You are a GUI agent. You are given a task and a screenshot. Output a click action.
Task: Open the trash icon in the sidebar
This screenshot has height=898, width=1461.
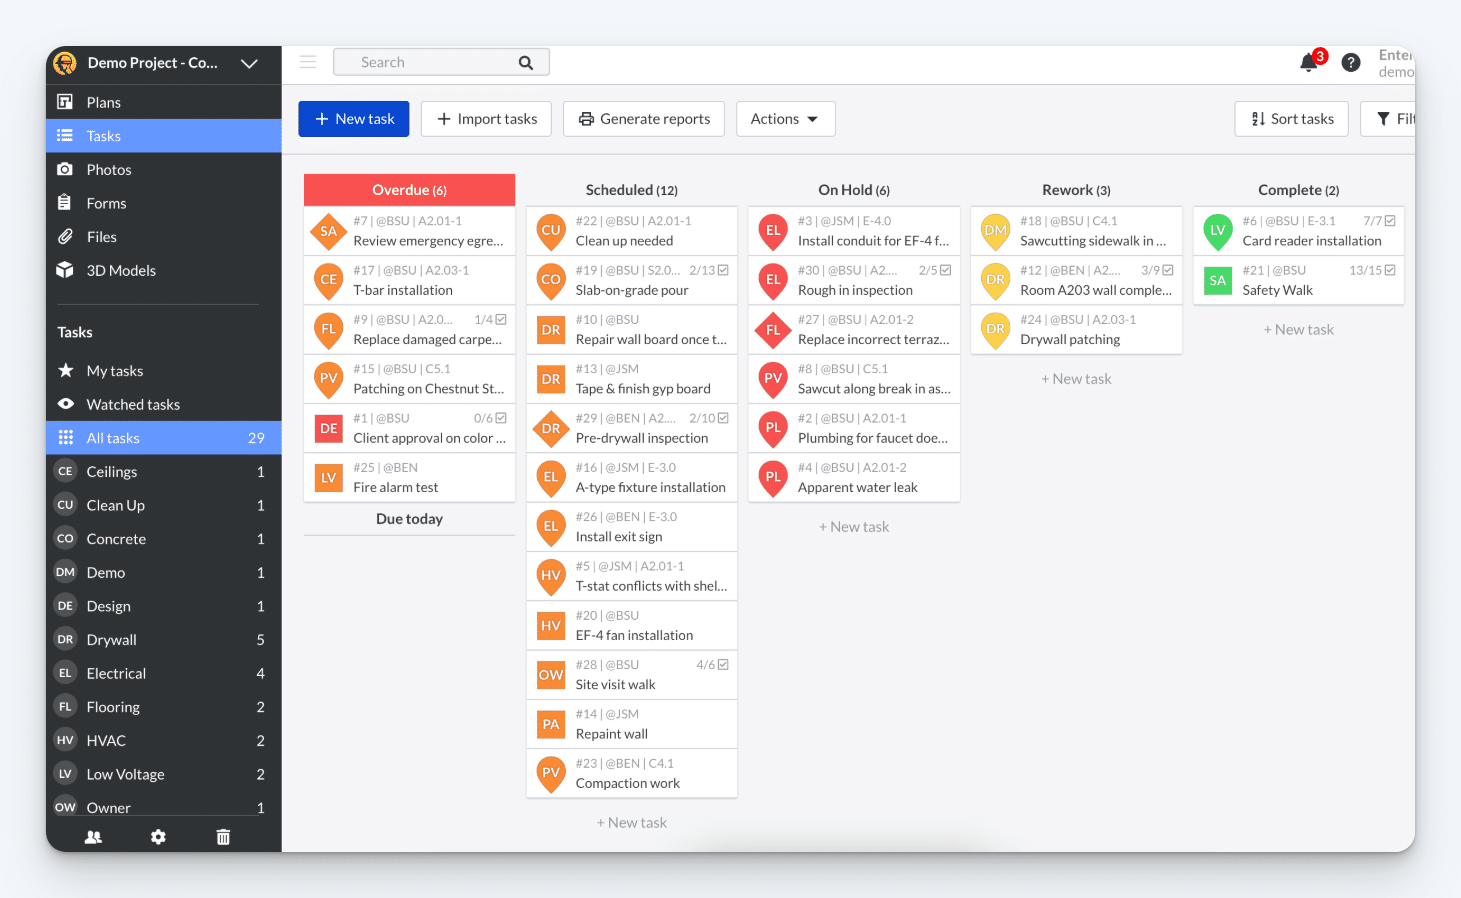(223, 837)
